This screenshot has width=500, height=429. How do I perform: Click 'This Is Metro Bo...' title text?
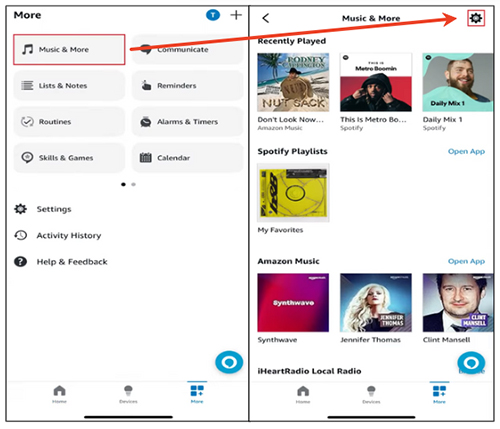373,119
